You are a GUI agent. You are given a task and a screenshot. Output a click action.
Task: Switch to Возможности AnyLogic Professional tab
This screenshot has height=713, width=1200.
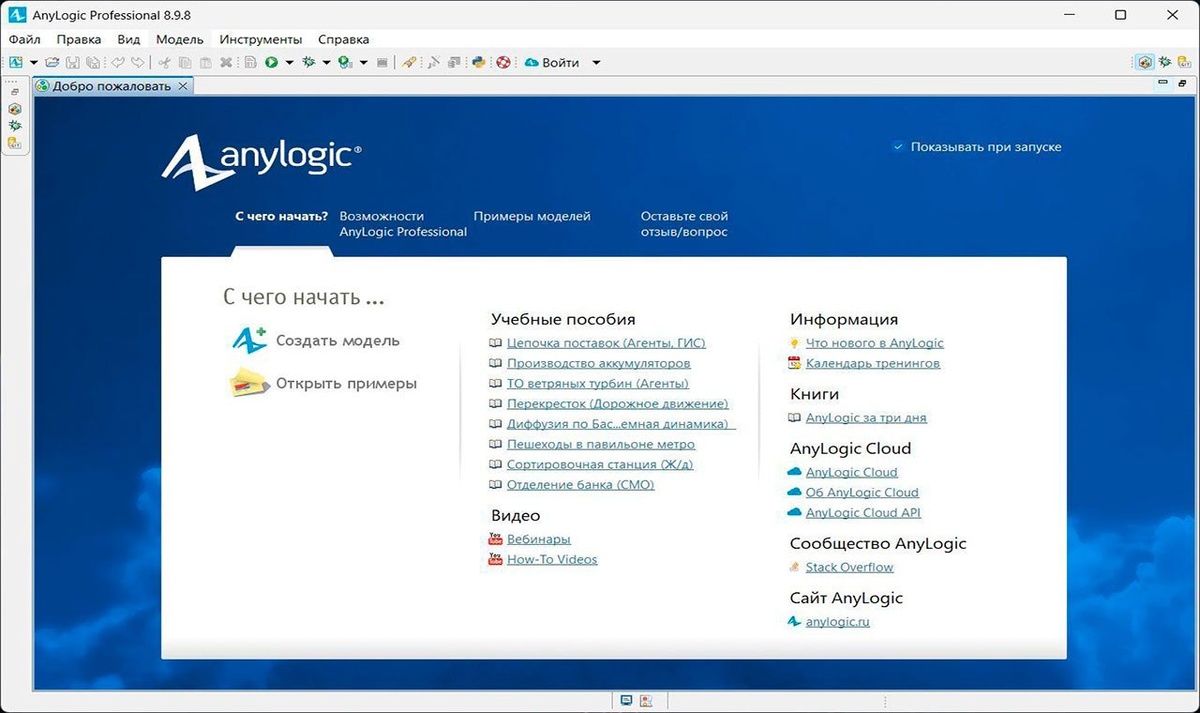pyautogui.click(x=403, y=224)
